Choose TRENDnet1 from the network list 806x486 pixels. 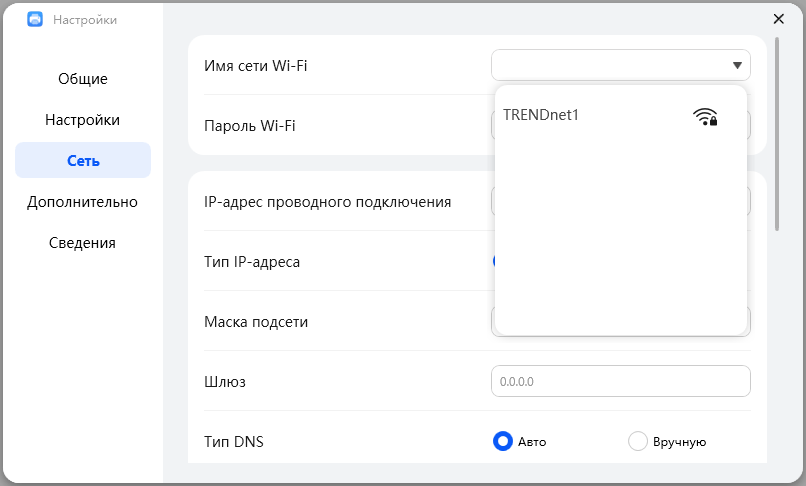point(541,115)
